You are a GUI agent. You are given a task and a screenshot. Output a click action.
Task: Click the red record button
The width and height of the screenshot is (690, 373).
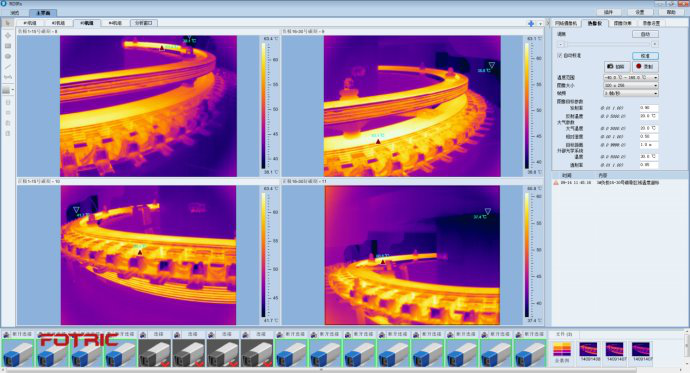coord(645,66)
